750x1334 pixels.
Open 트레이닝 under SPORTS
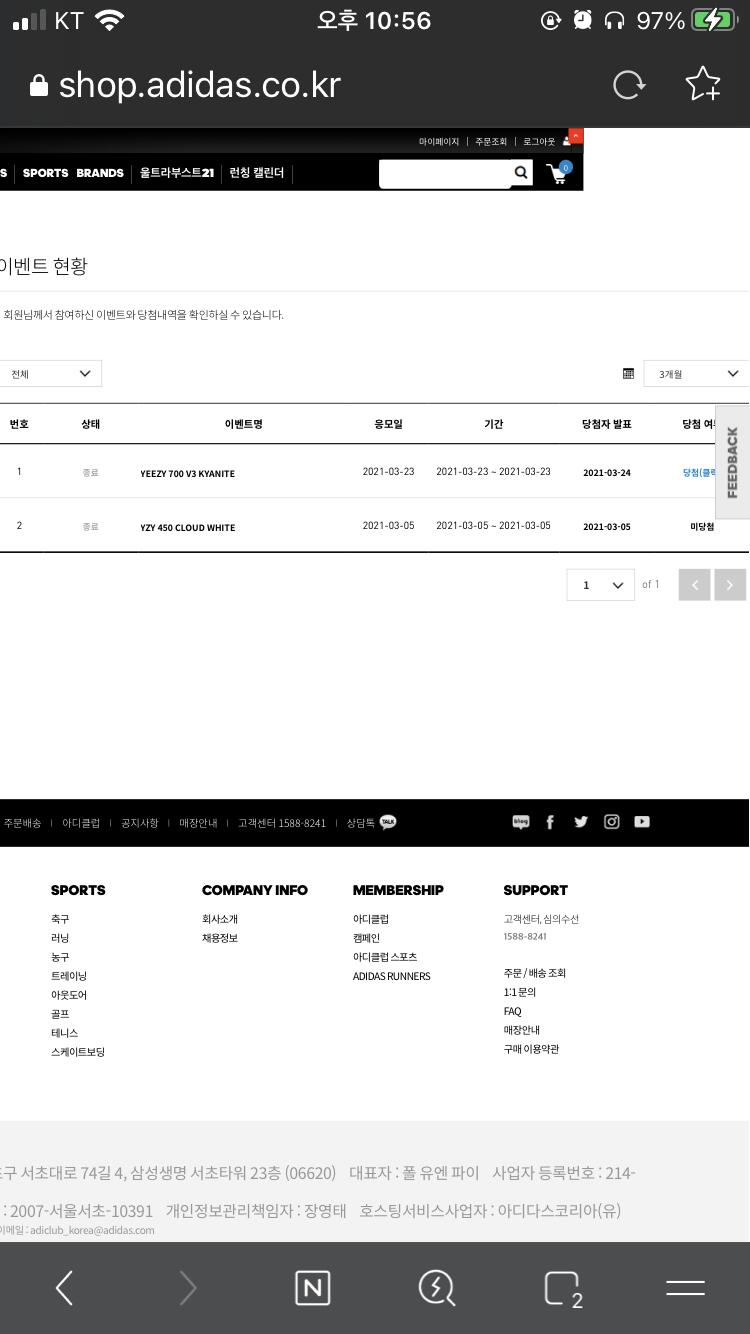click(x=69, y=976)
